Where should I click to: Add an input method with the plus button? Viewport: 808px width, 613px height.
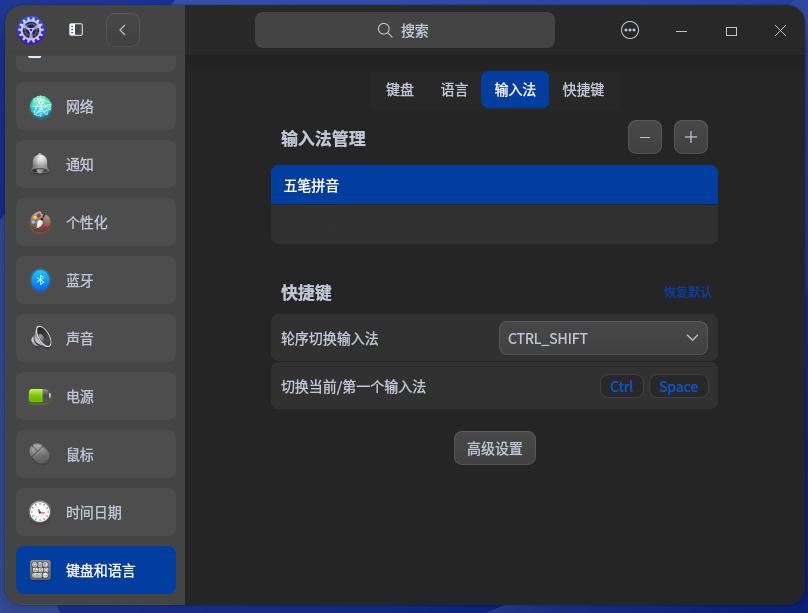690,137
